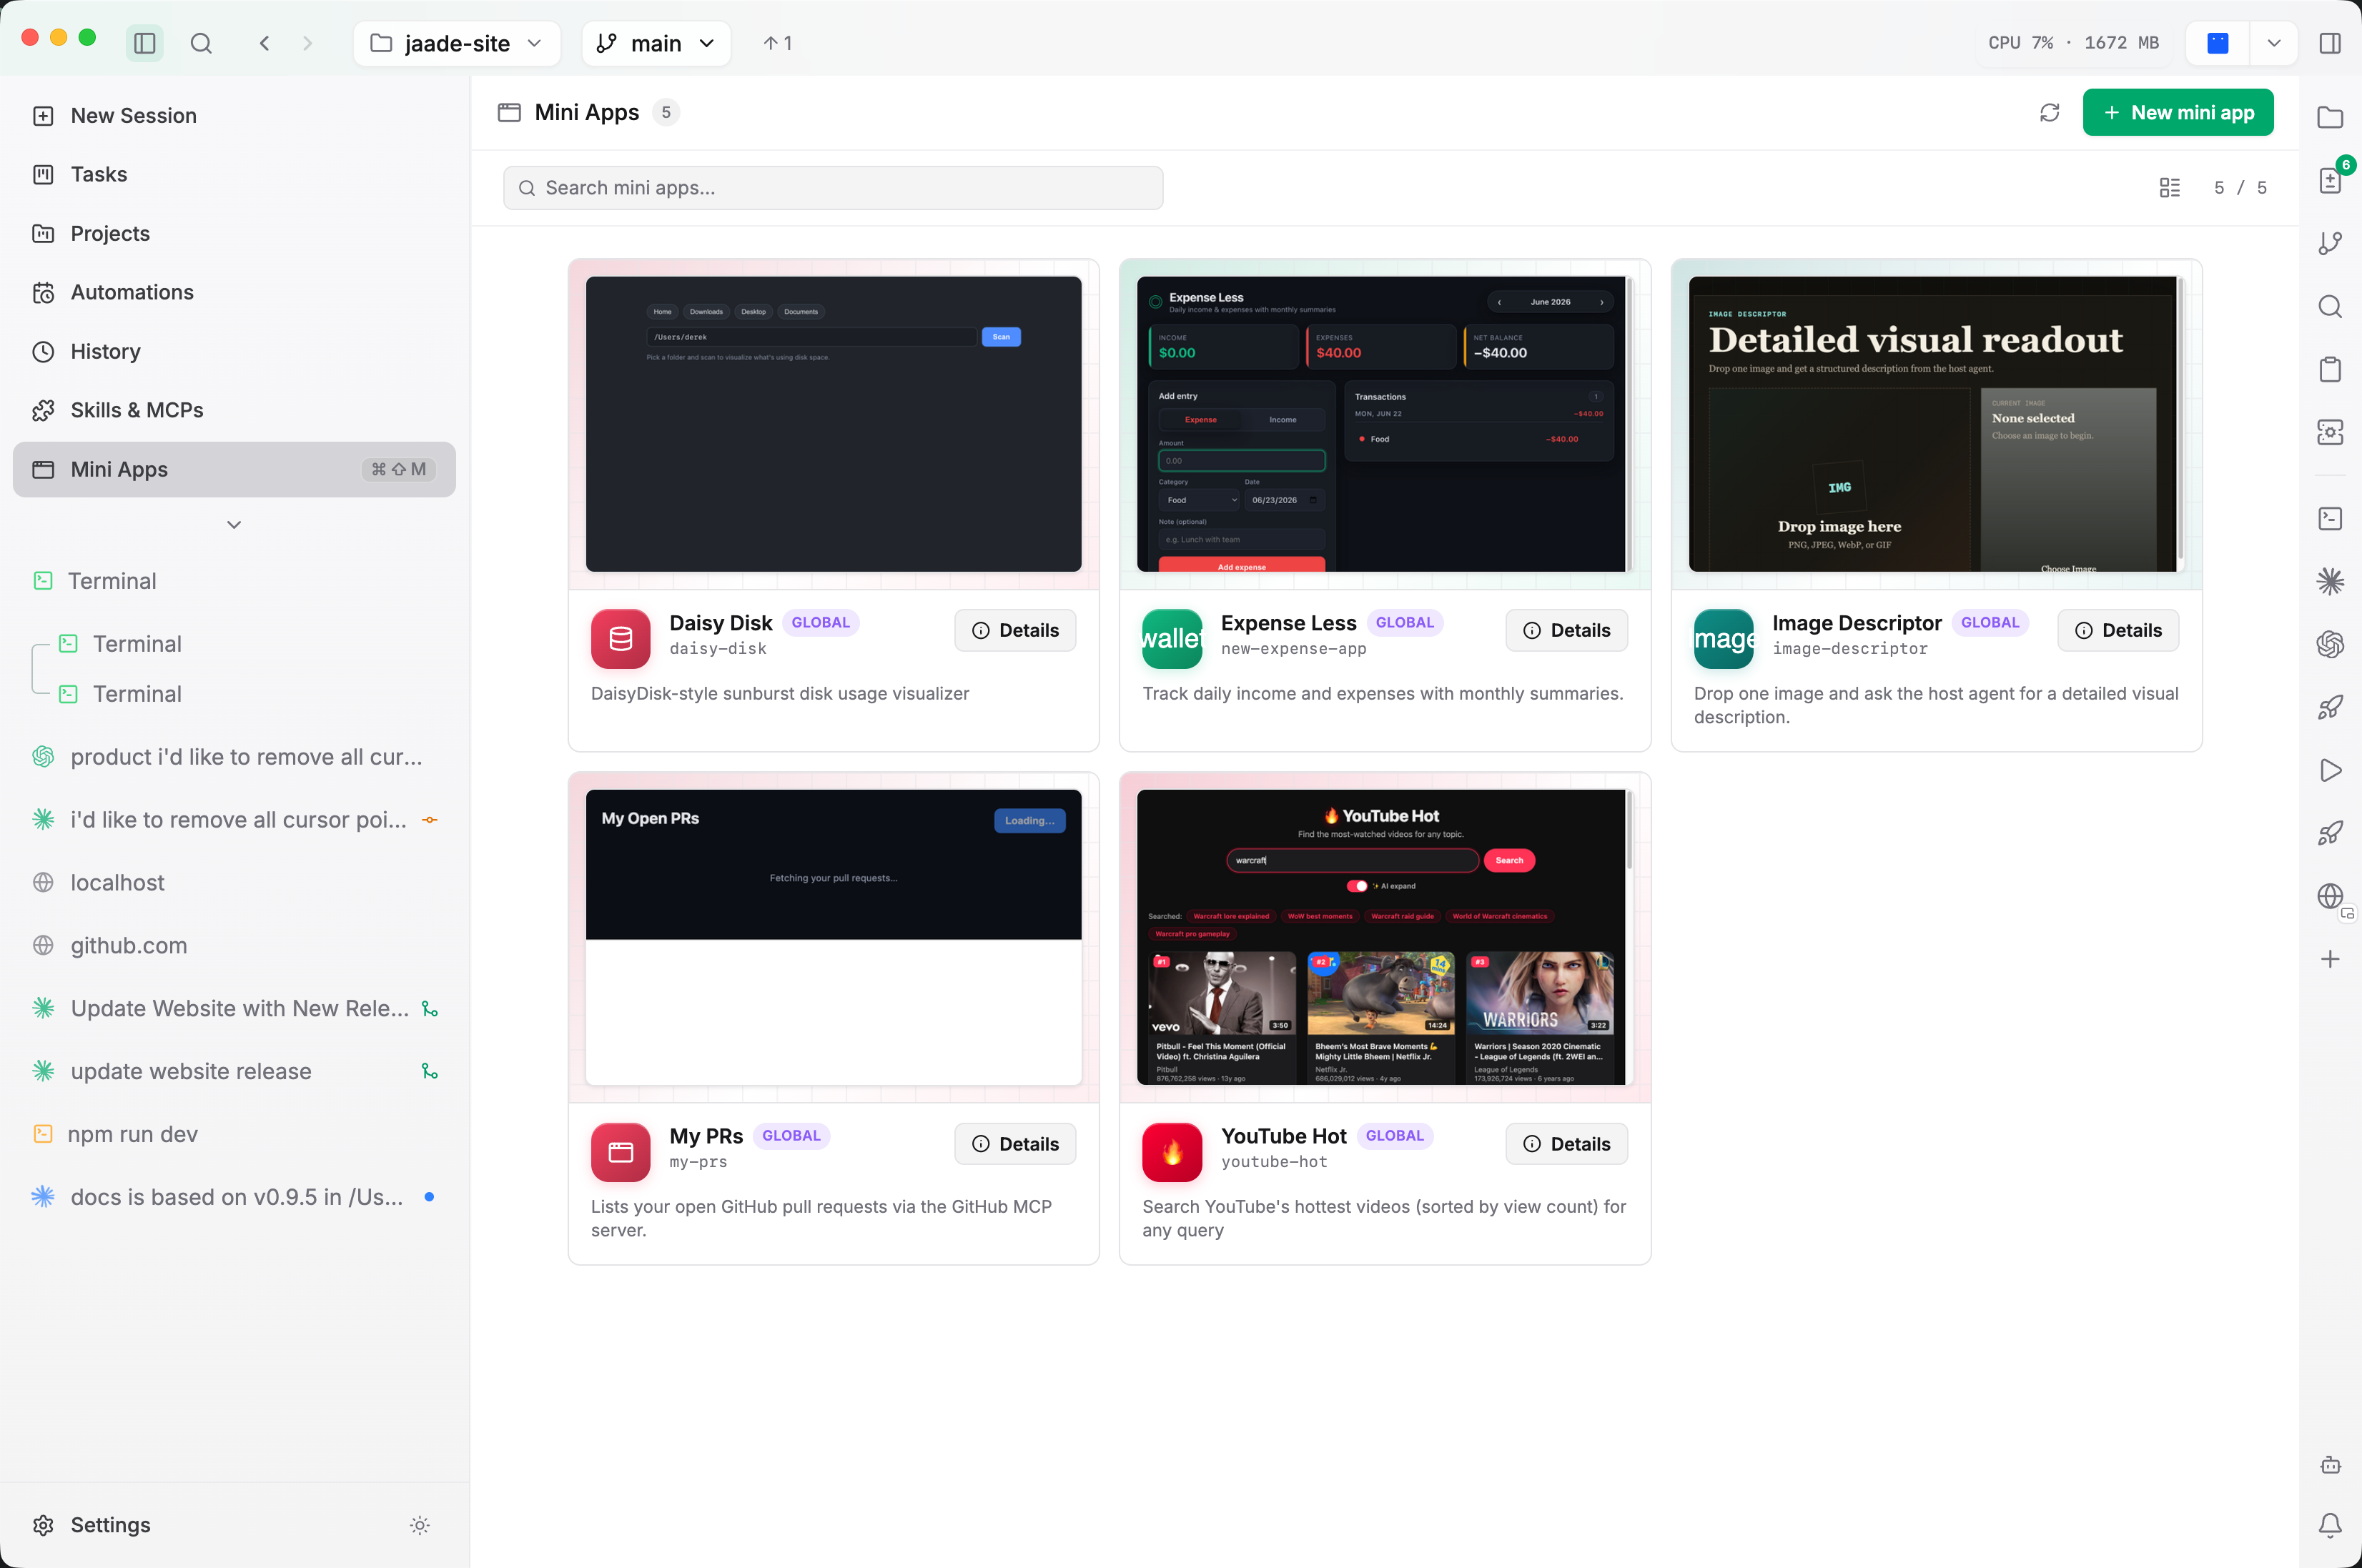Open the github.com browser session
2362x1568 pixels.
click(234, 945)
